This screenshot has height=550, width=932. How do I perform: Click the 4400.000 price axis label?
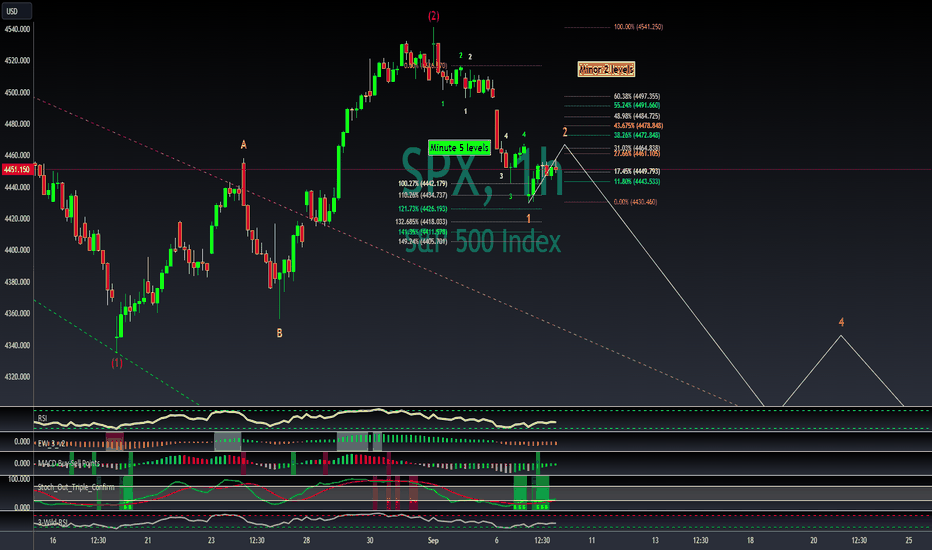[17, 250]
